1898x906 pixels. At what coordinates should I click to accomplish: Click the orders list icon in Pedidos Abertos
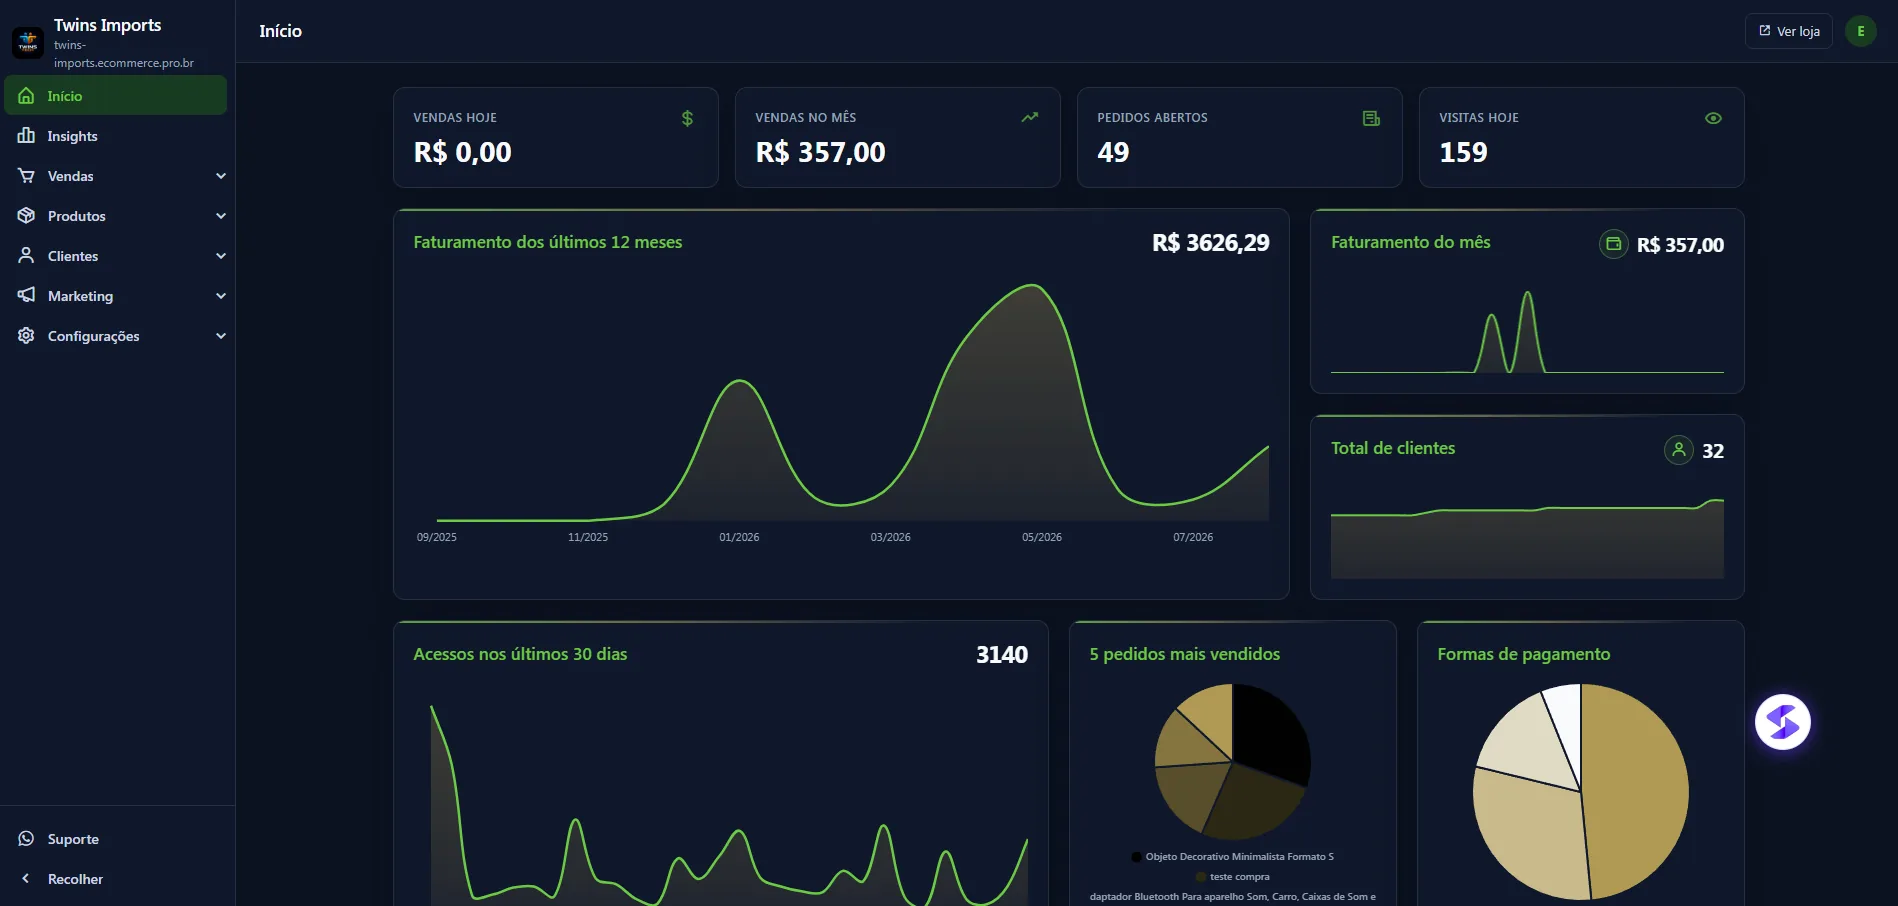click(x=1372, y=118)
